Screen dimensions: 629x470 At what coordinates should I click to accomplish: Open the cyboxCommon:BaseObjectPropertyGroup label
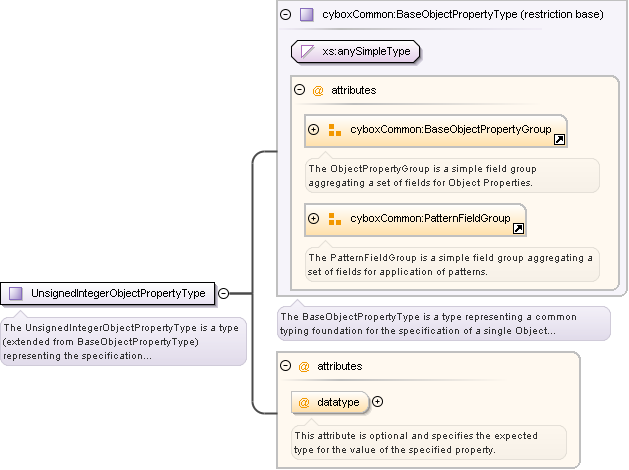point(450,130)
